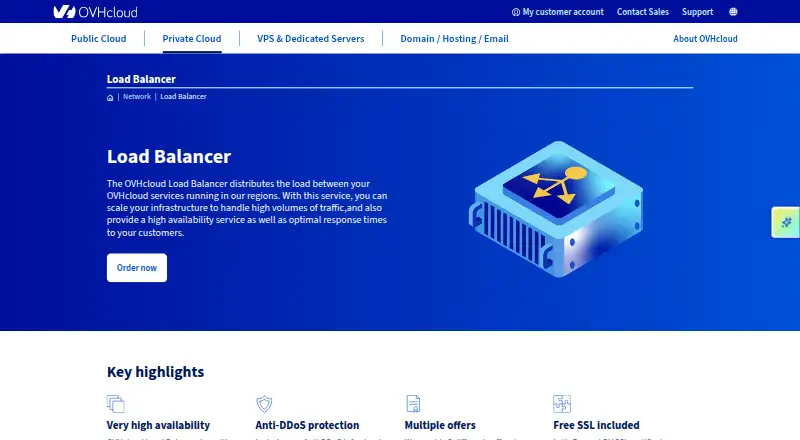Image resolution: width=800 pixels, height=440 pixels.
Task: Click the Anti-DDoS protection shield icon
Action: (x=264, y=404)
